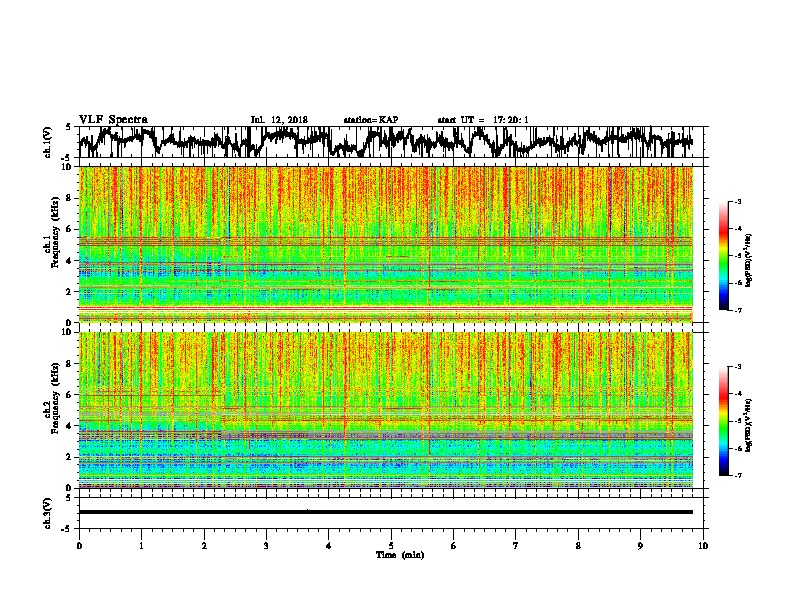Image resolution: width=792 pixels, height=612 pixels.
Task: Click the time axis tick label '8'
Action: tap(578, 546)
